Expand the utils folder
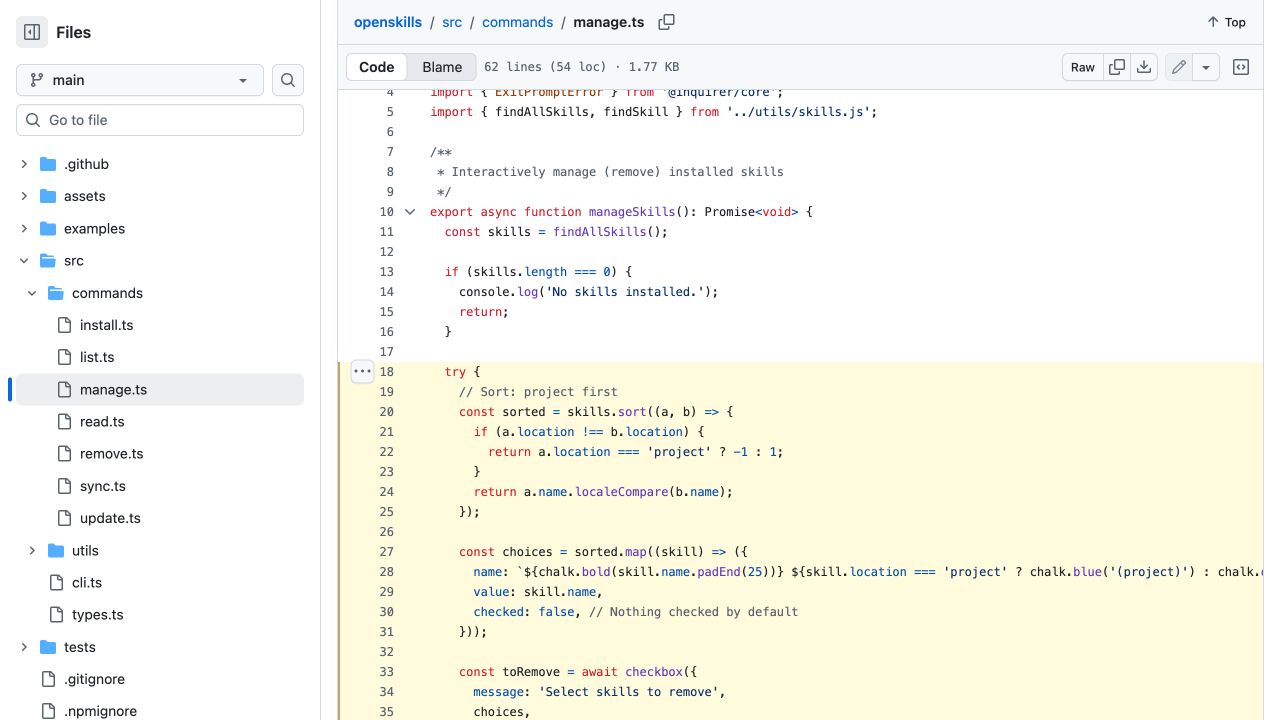 pyautogui.click(x=32, y=550)
